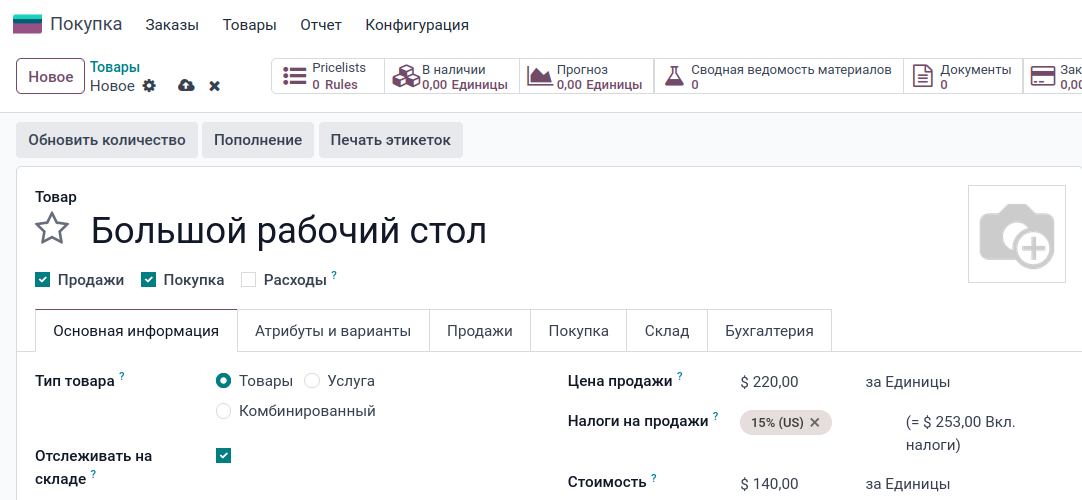Open the Pricelists rules stat button
The height and width of the screenshot is (500, 1082).
pyautogui.click(x=328, y=76)
